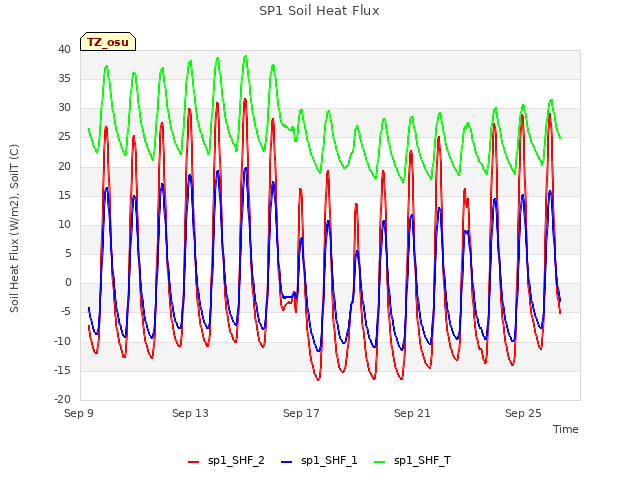Toggle the sp1_SHF_T legend entry

click(412, 461)
